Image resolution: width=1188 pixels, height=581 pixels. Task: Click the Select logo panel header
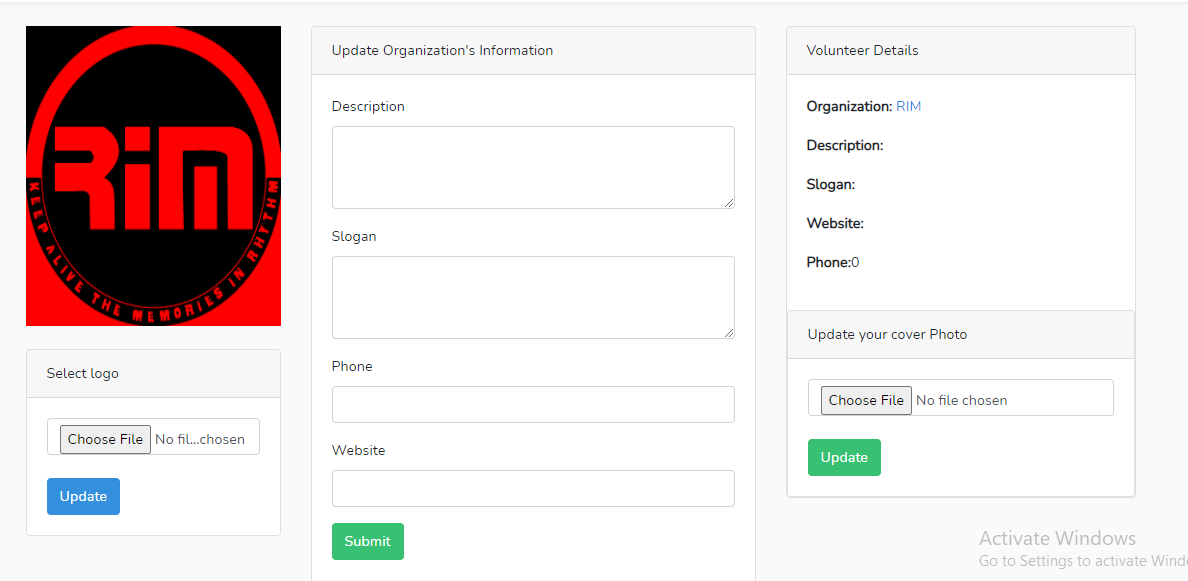pyautogui.click(x=83, y=372)
